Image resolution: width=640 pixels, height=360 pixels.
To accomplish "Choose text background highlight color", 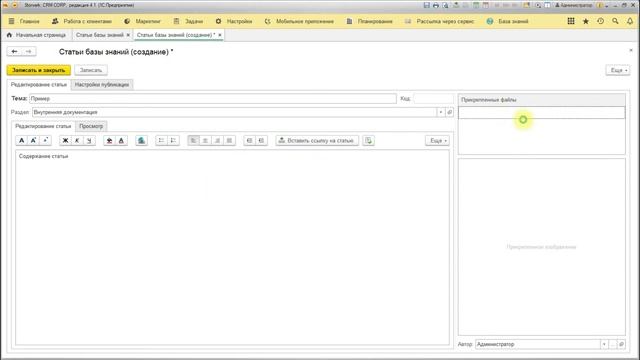I will [109, 140].
